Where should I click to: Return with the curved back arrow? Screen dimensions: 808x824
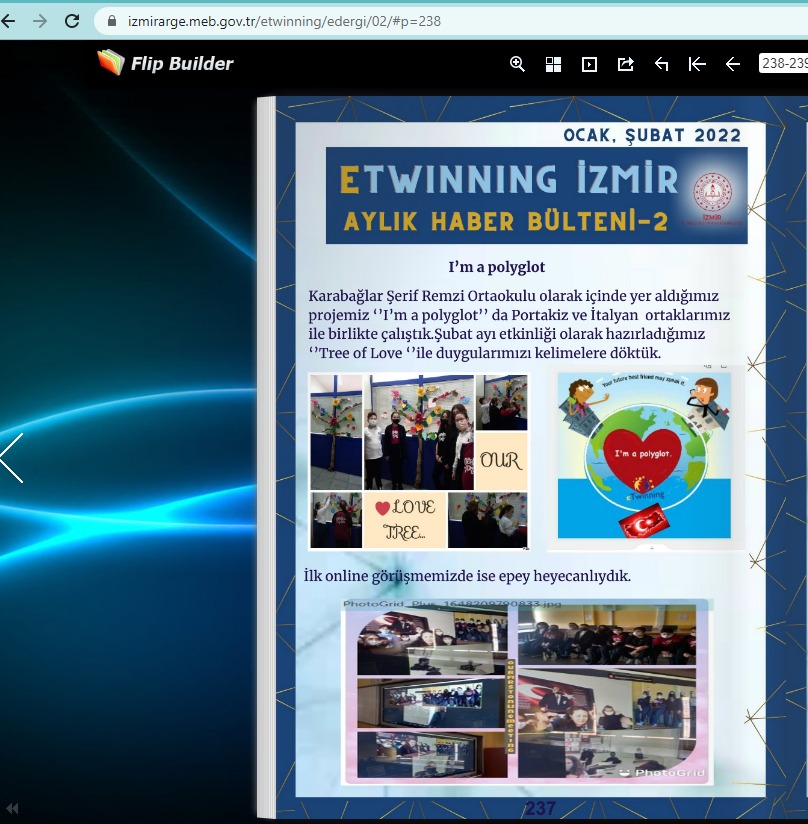(x=661, y=64)
